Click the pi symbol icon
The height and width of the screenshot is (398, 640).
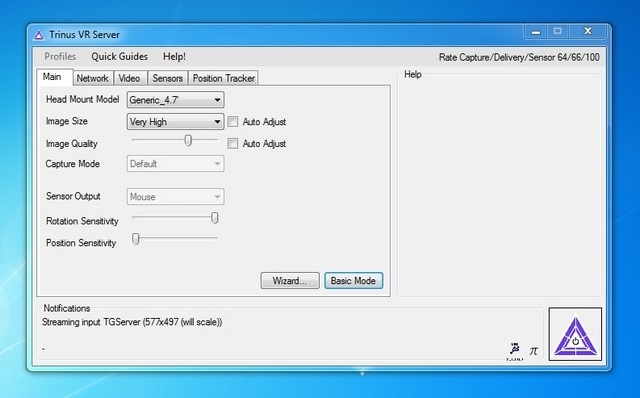tap(533, 350)
